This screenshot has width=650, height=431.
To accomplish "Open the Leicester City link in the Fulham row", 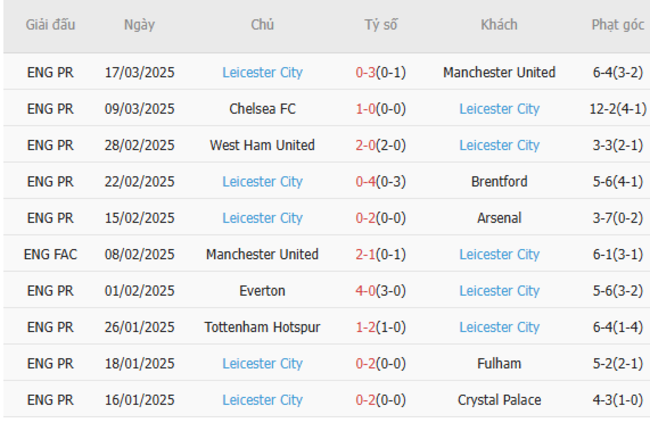I will [x=262, y=364].
